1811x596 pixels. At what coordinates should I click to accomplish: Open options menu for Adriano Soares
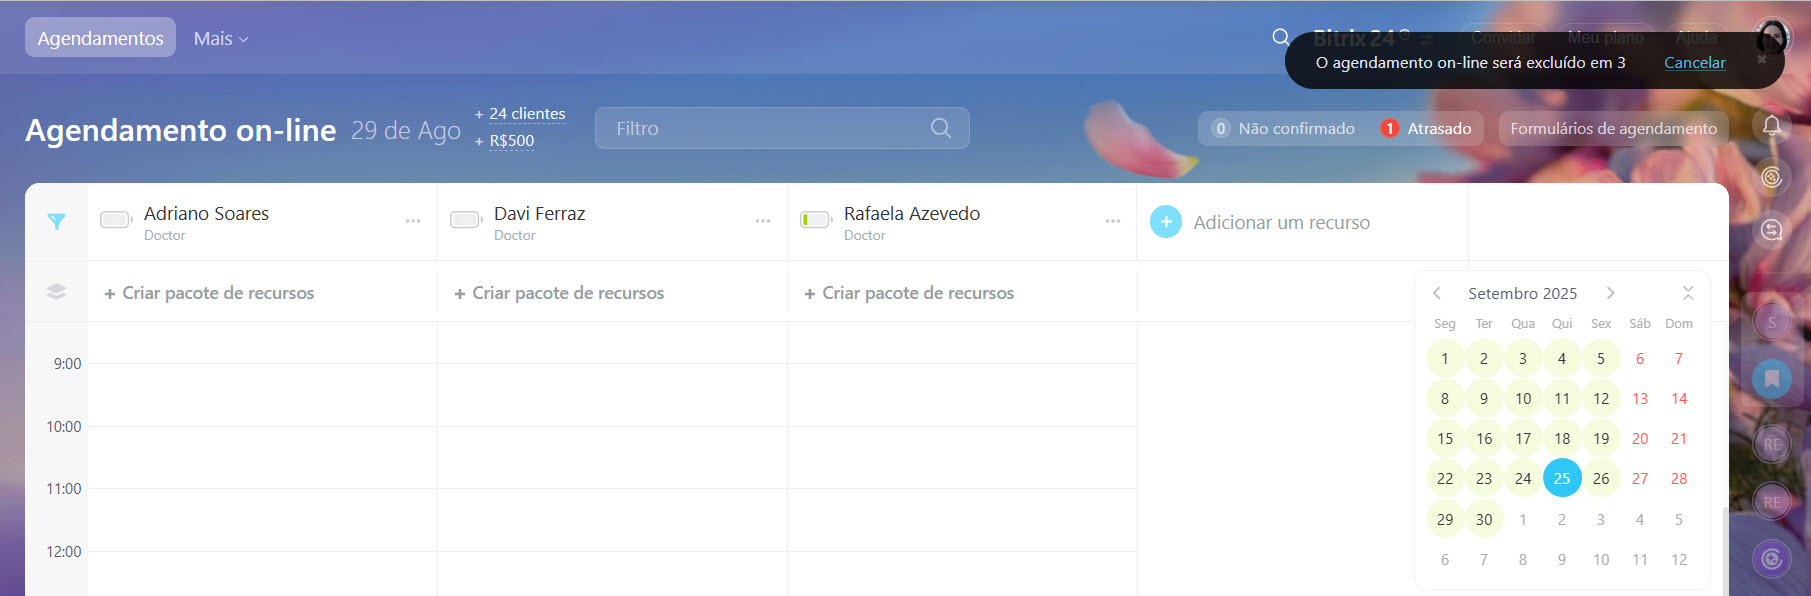tap(413, 221)
